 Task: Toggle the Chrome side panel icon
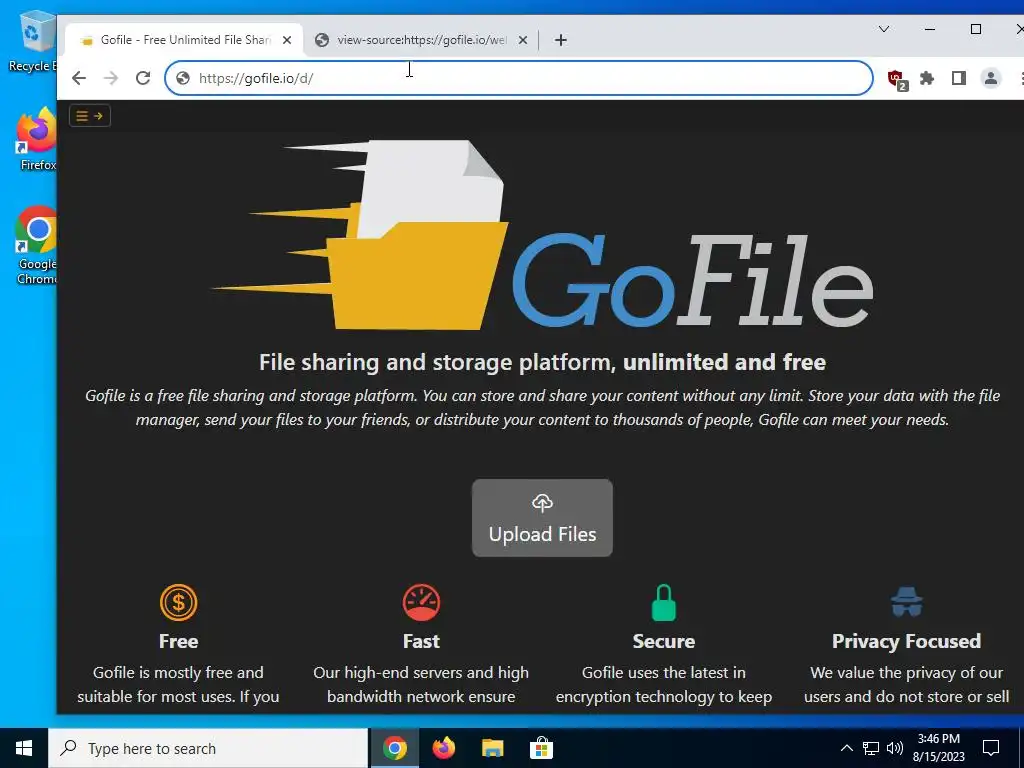click(x=959, y=78)
